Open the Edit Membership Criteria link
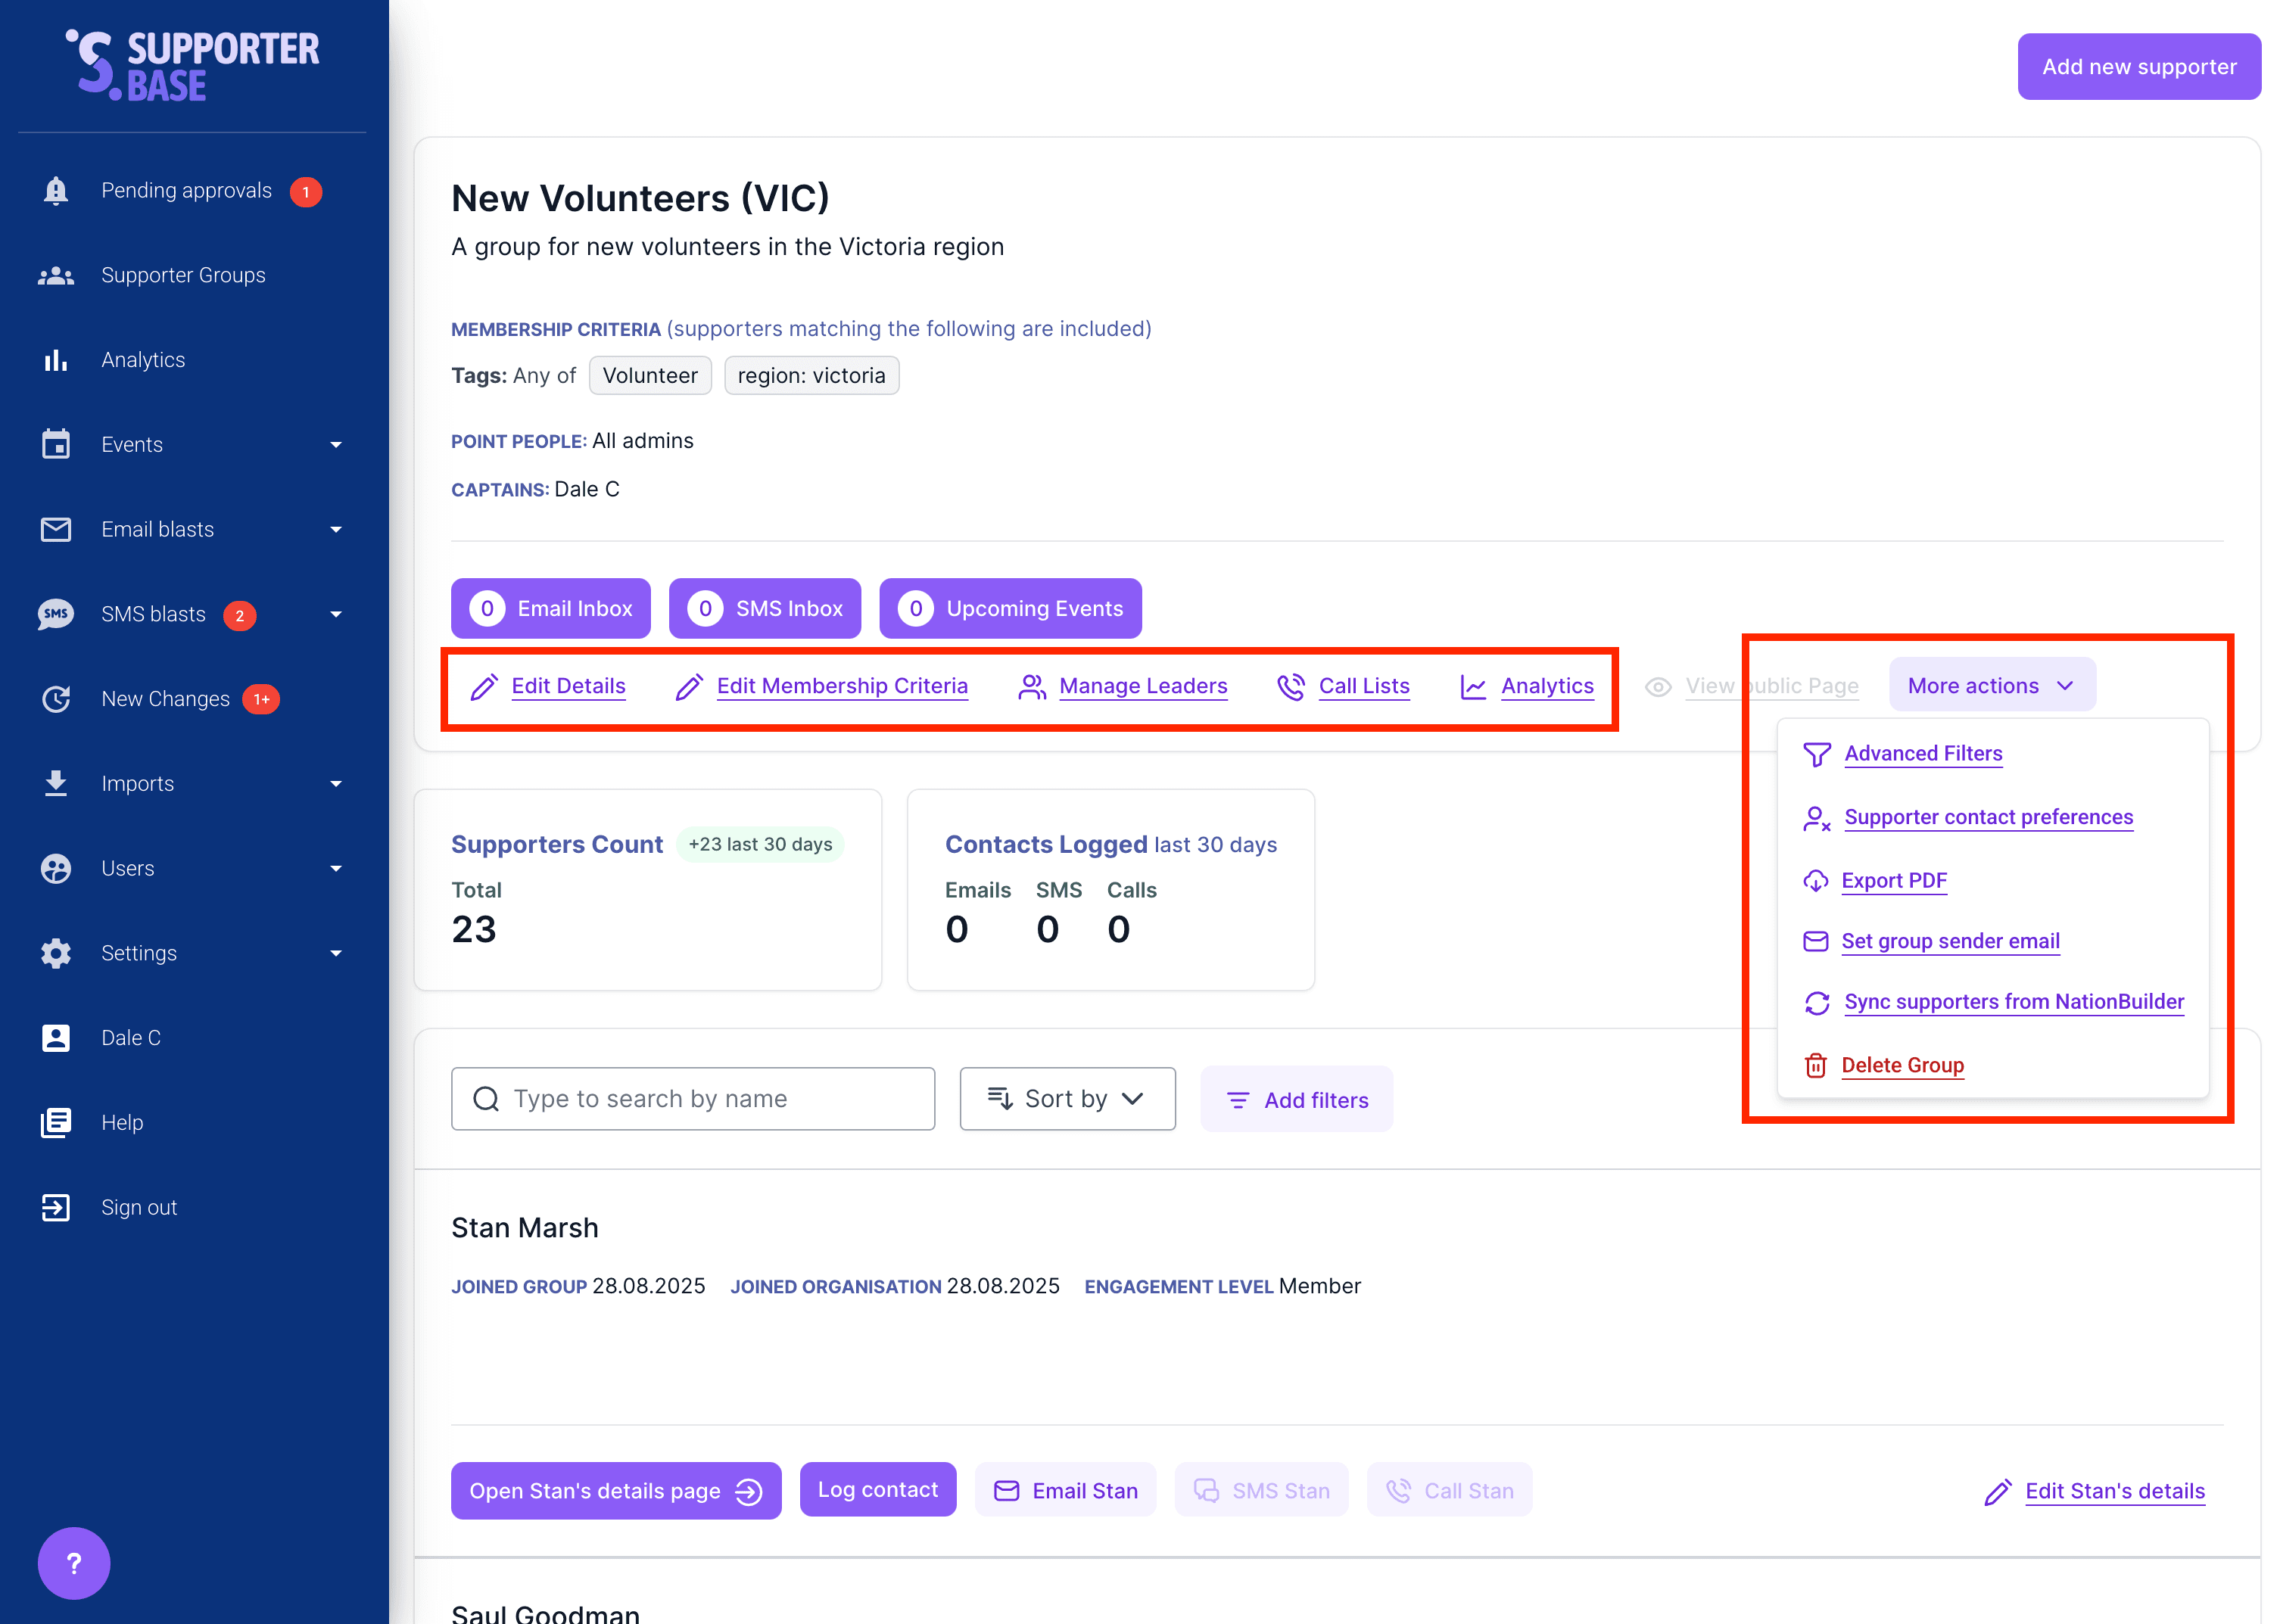Image resolution: width=2280 pixels, height=1624 pixels. click(x=841, y=686)
